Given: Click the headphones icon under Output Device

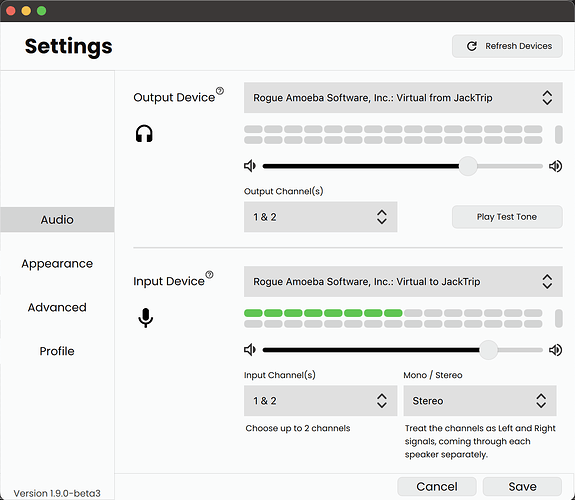Looking at the screenshot, I should 144,134.
